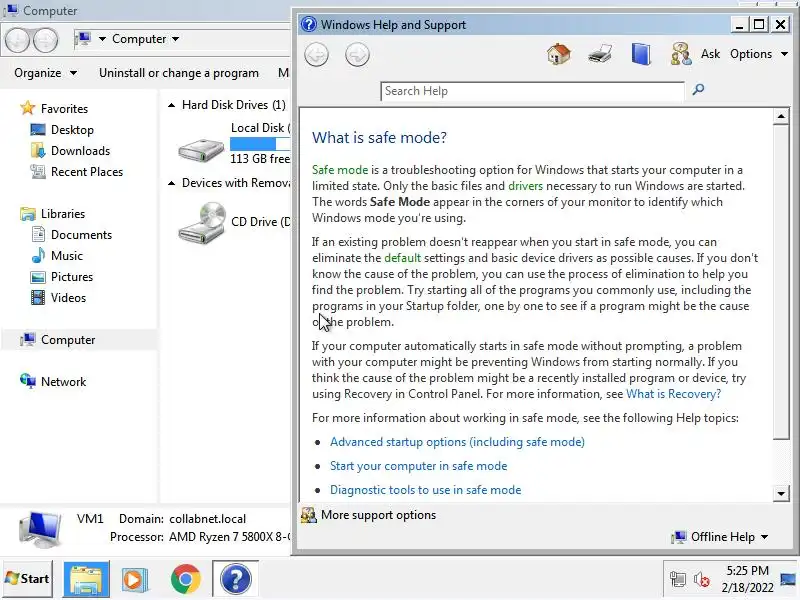Screen dimensions: 800x600
Task: Select the Local Disk drive icon
Action: point(201,149)
